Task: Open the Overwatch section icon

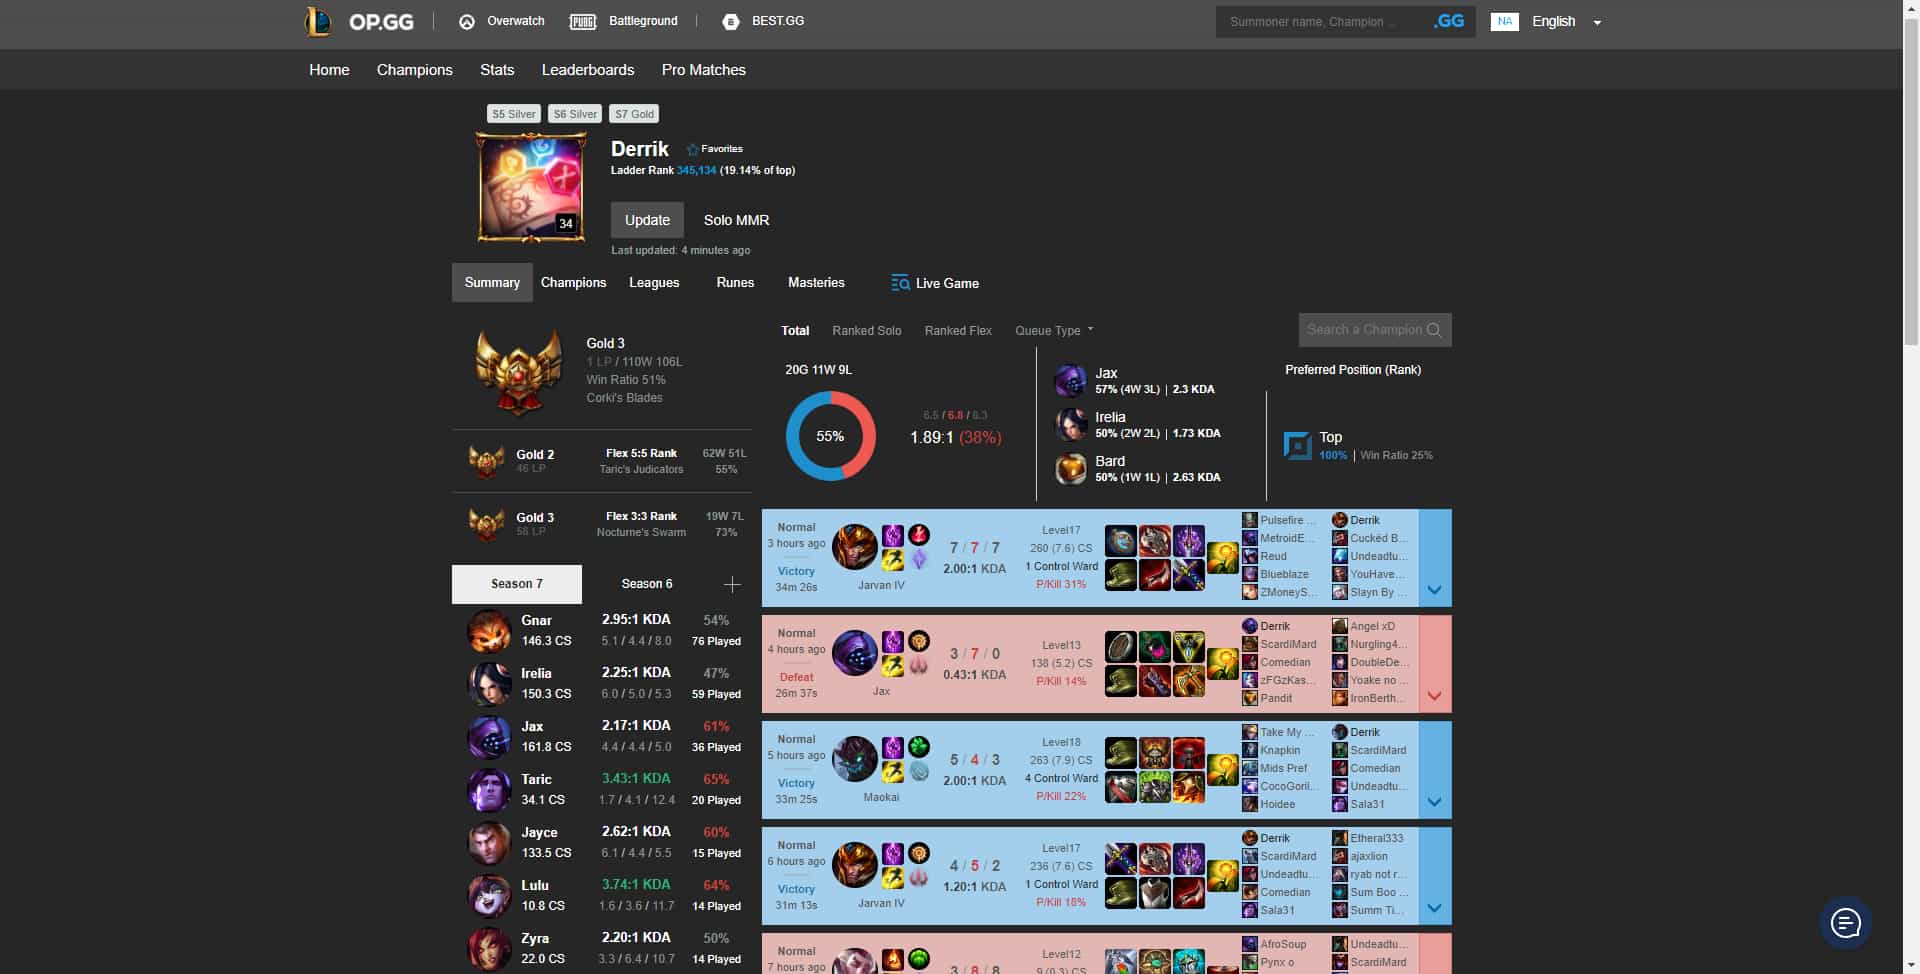Action: (465, 20)
